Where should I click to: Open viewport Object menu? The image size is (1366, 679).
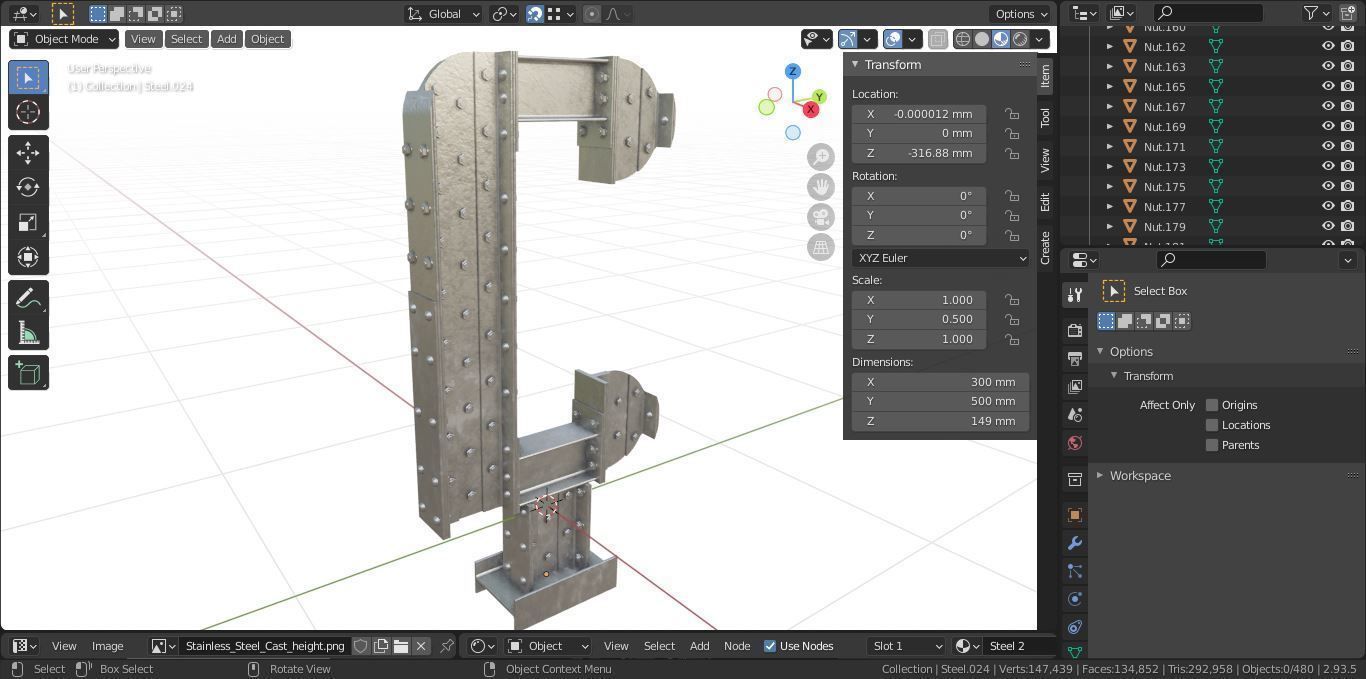coord(267,39)
